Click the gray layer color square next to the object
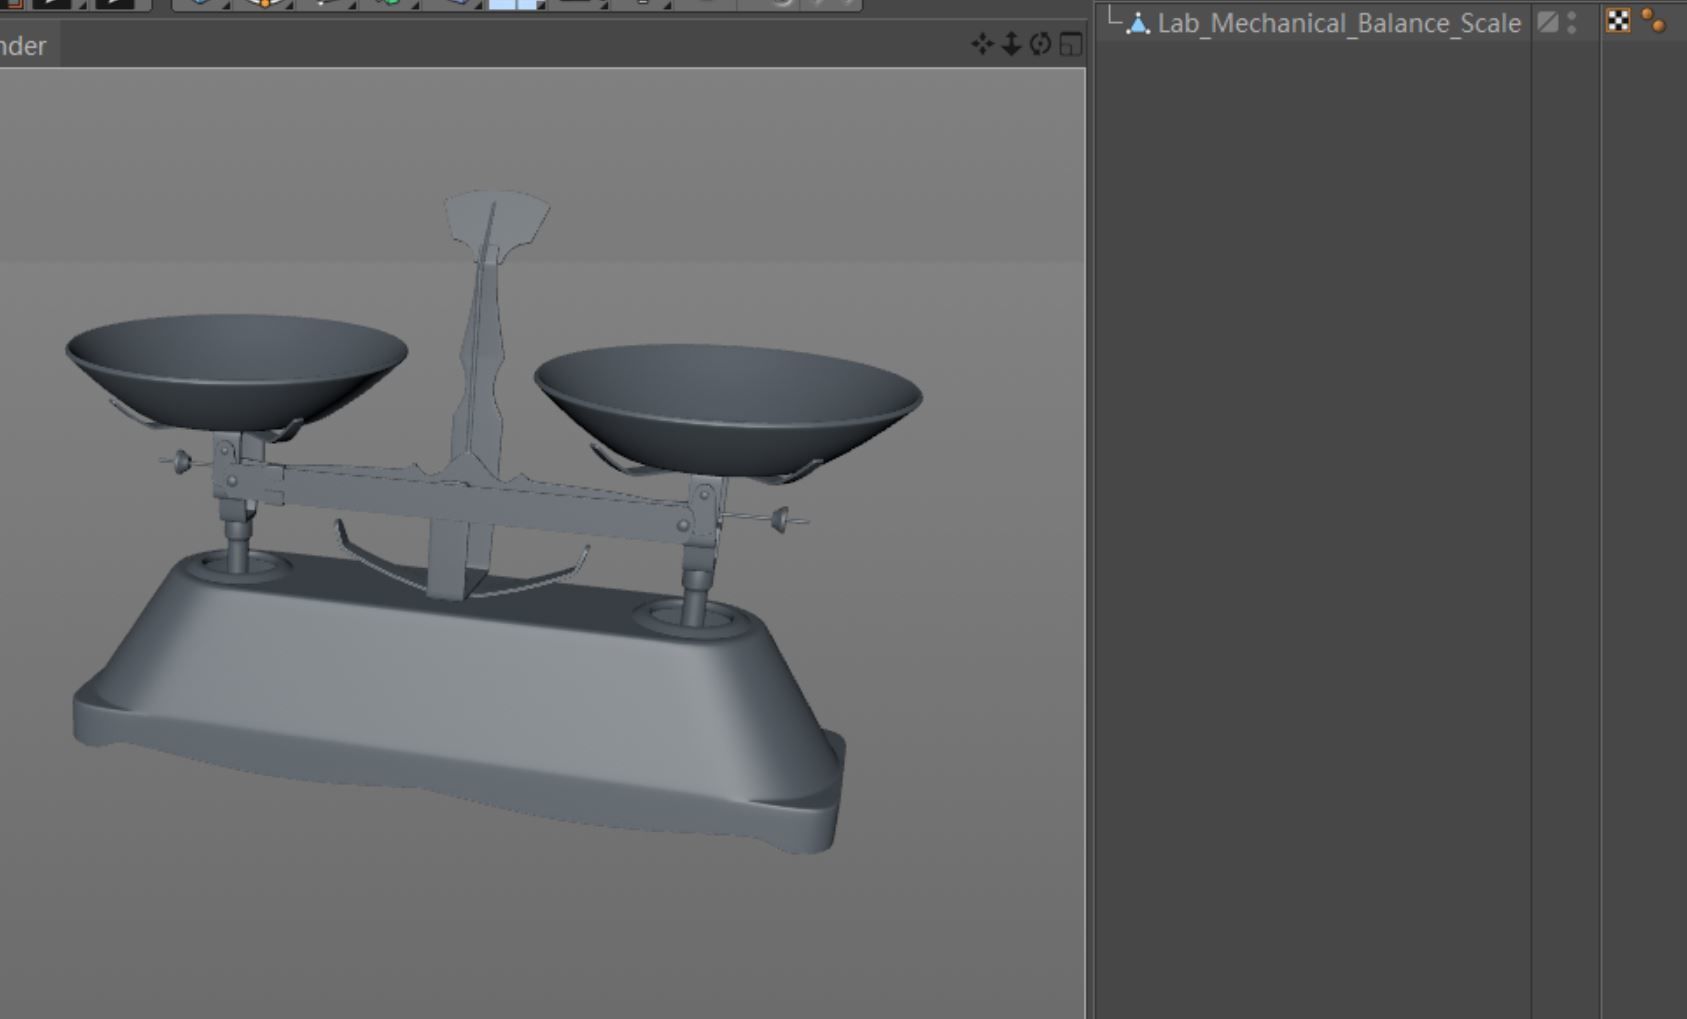 coord(1547,21)
